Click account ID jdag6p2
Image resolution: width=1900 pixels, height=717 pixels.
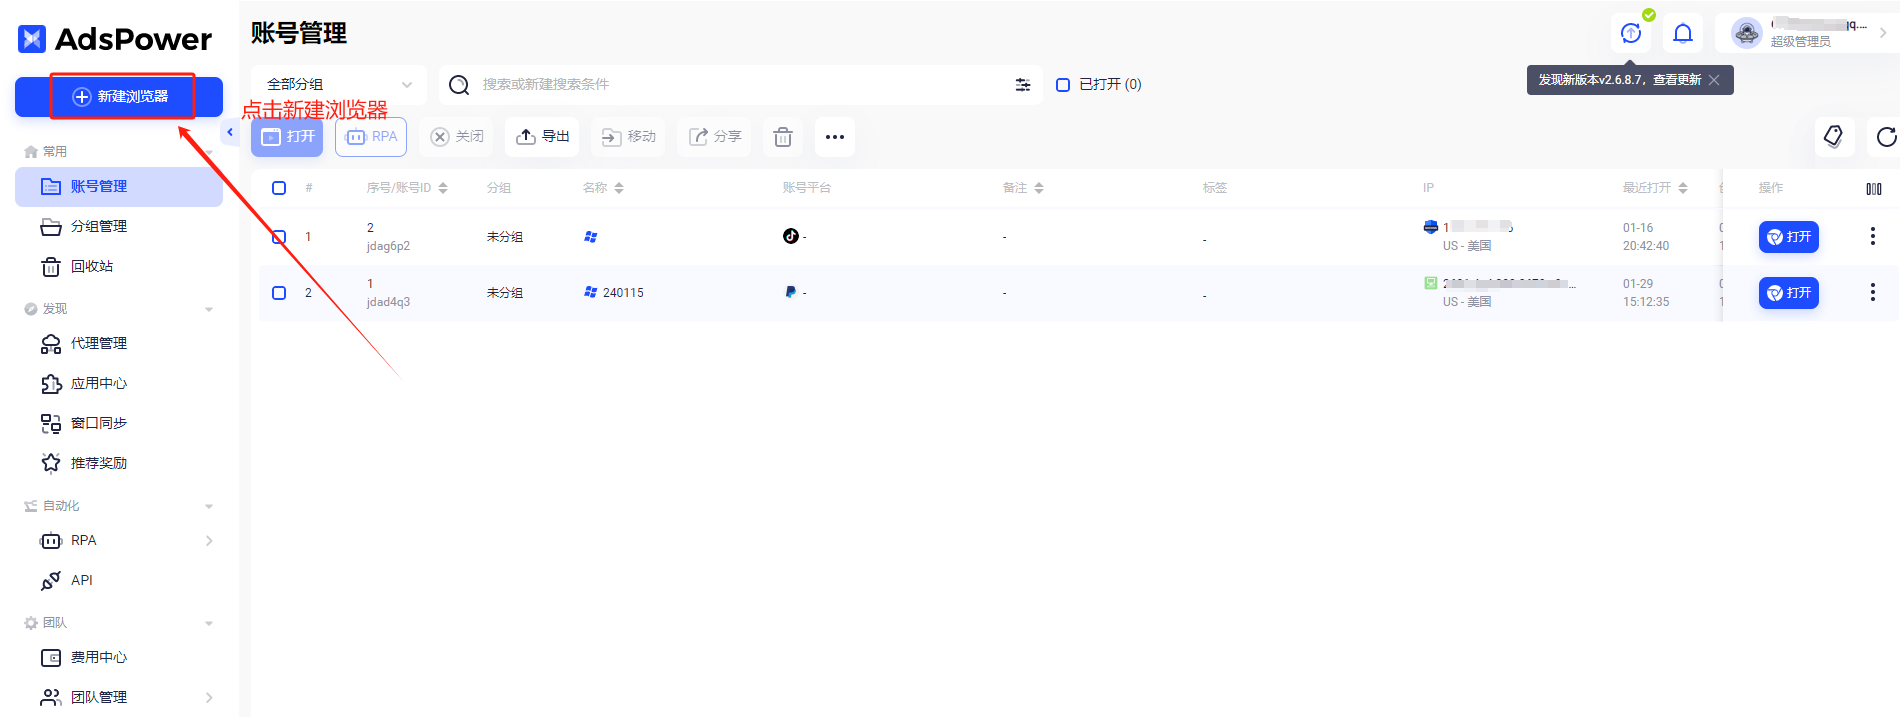(388, 246)
